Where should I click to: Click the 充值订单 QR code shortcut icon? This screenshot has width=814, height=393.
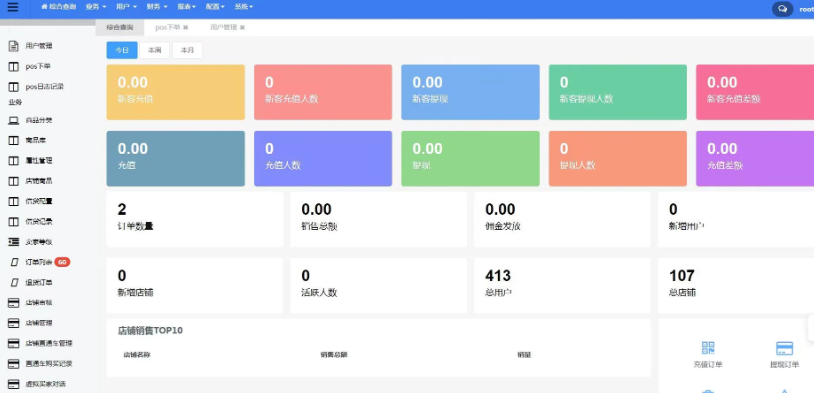pos(708,348)
